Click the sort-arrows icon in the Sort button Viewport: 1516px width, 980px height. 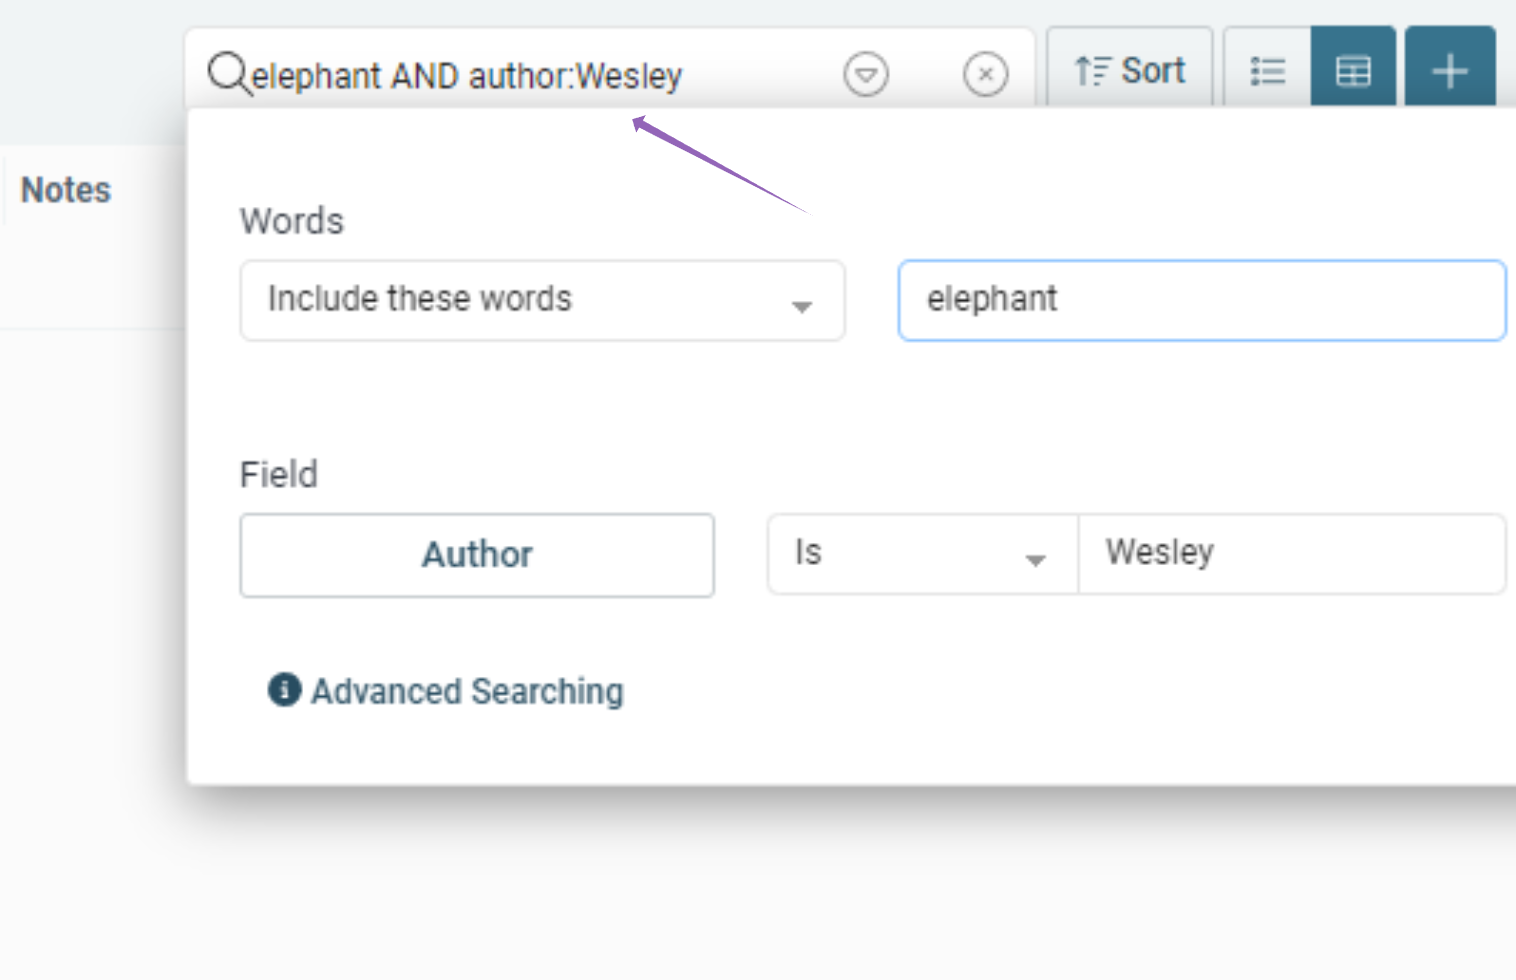pos(1094,69)
